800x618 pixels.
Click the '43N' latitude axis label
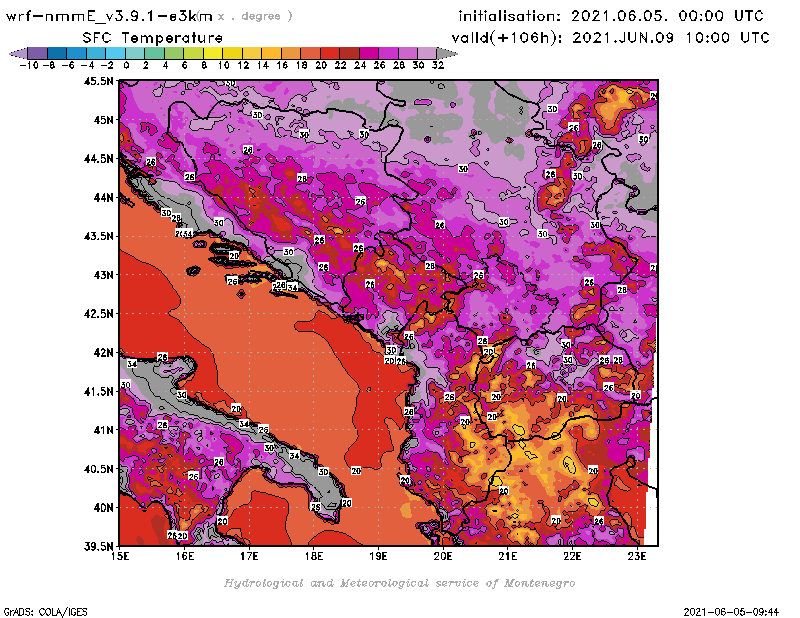point(103,275)
